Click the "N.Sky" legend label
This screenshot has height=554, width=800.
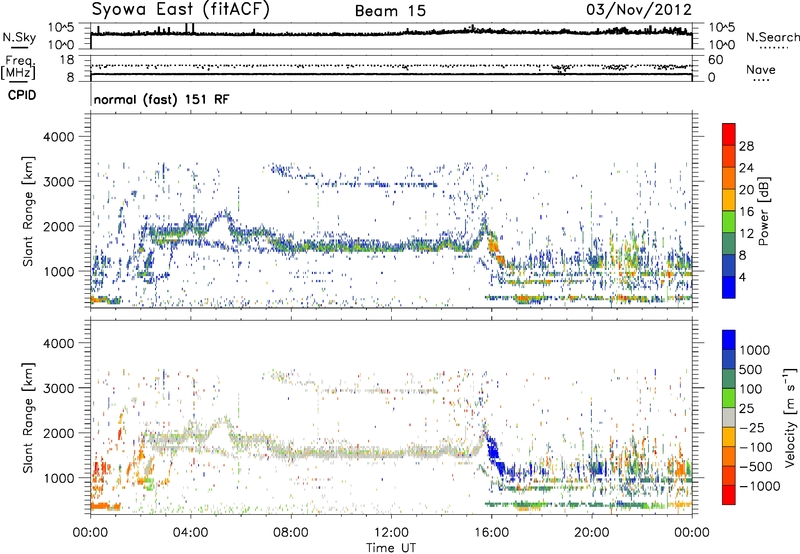tap(19, 37)
